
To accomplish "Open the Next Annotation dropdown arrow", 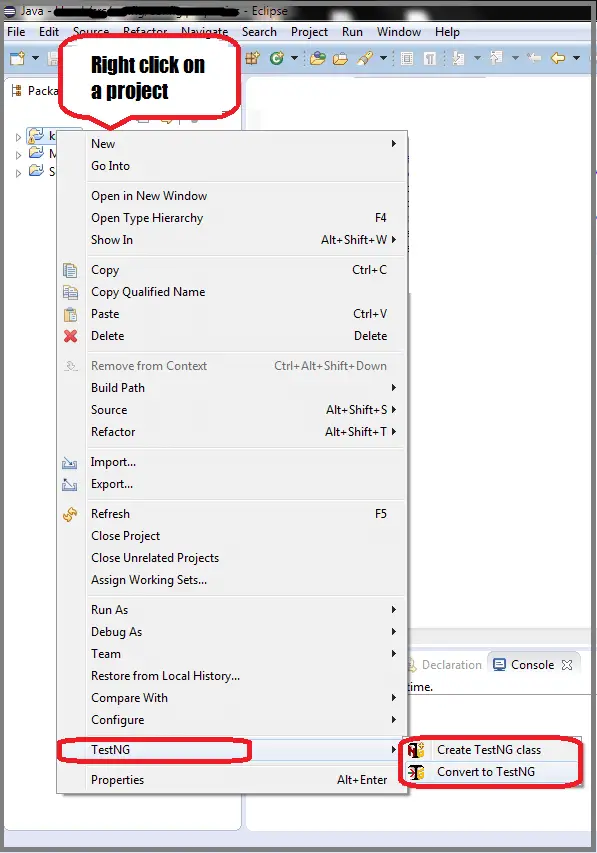I will (x=477, y=58).
